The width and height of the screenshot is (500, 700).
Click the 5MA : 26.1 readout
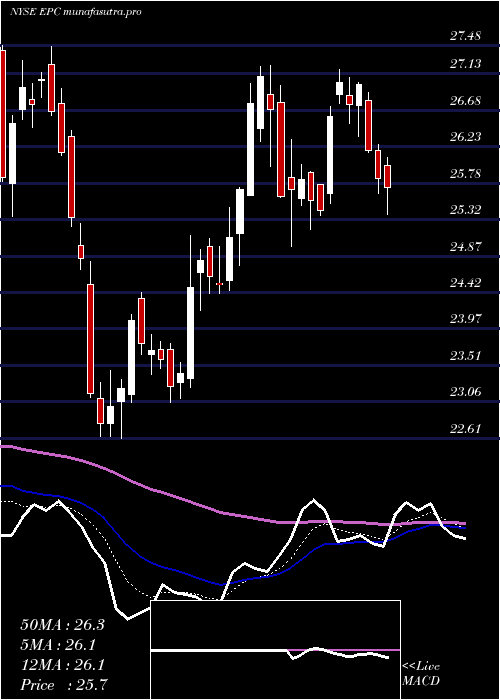point(58,645)
